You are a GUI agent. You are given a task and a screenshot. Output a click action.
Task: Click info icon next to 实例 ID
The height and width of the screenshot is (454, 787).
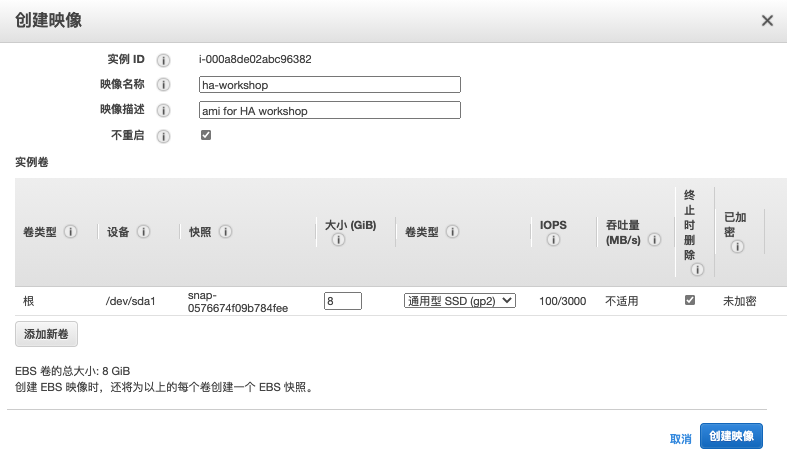164,60
